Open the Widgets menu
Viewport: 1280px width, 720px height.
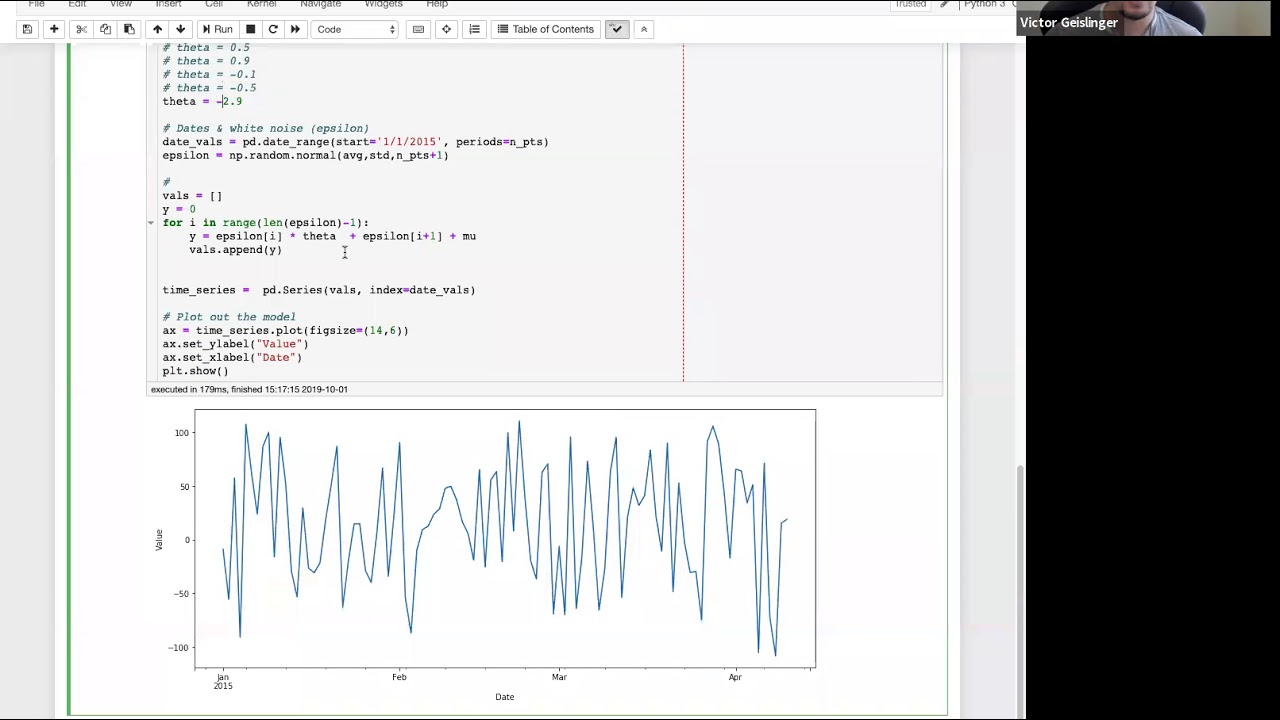(x=384, y=4)
